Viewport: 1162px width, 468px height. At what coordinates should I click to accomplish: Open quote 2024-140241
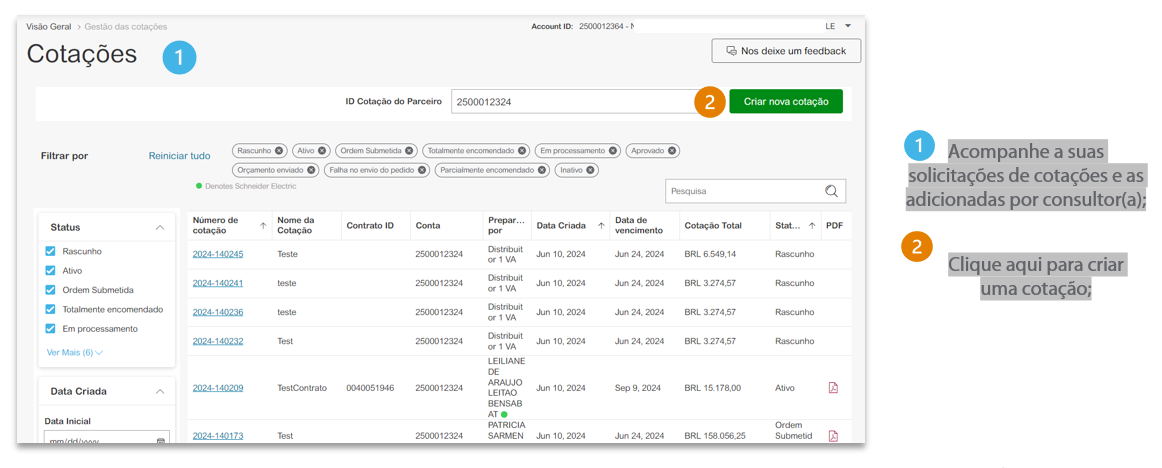[x=218, y=283]
